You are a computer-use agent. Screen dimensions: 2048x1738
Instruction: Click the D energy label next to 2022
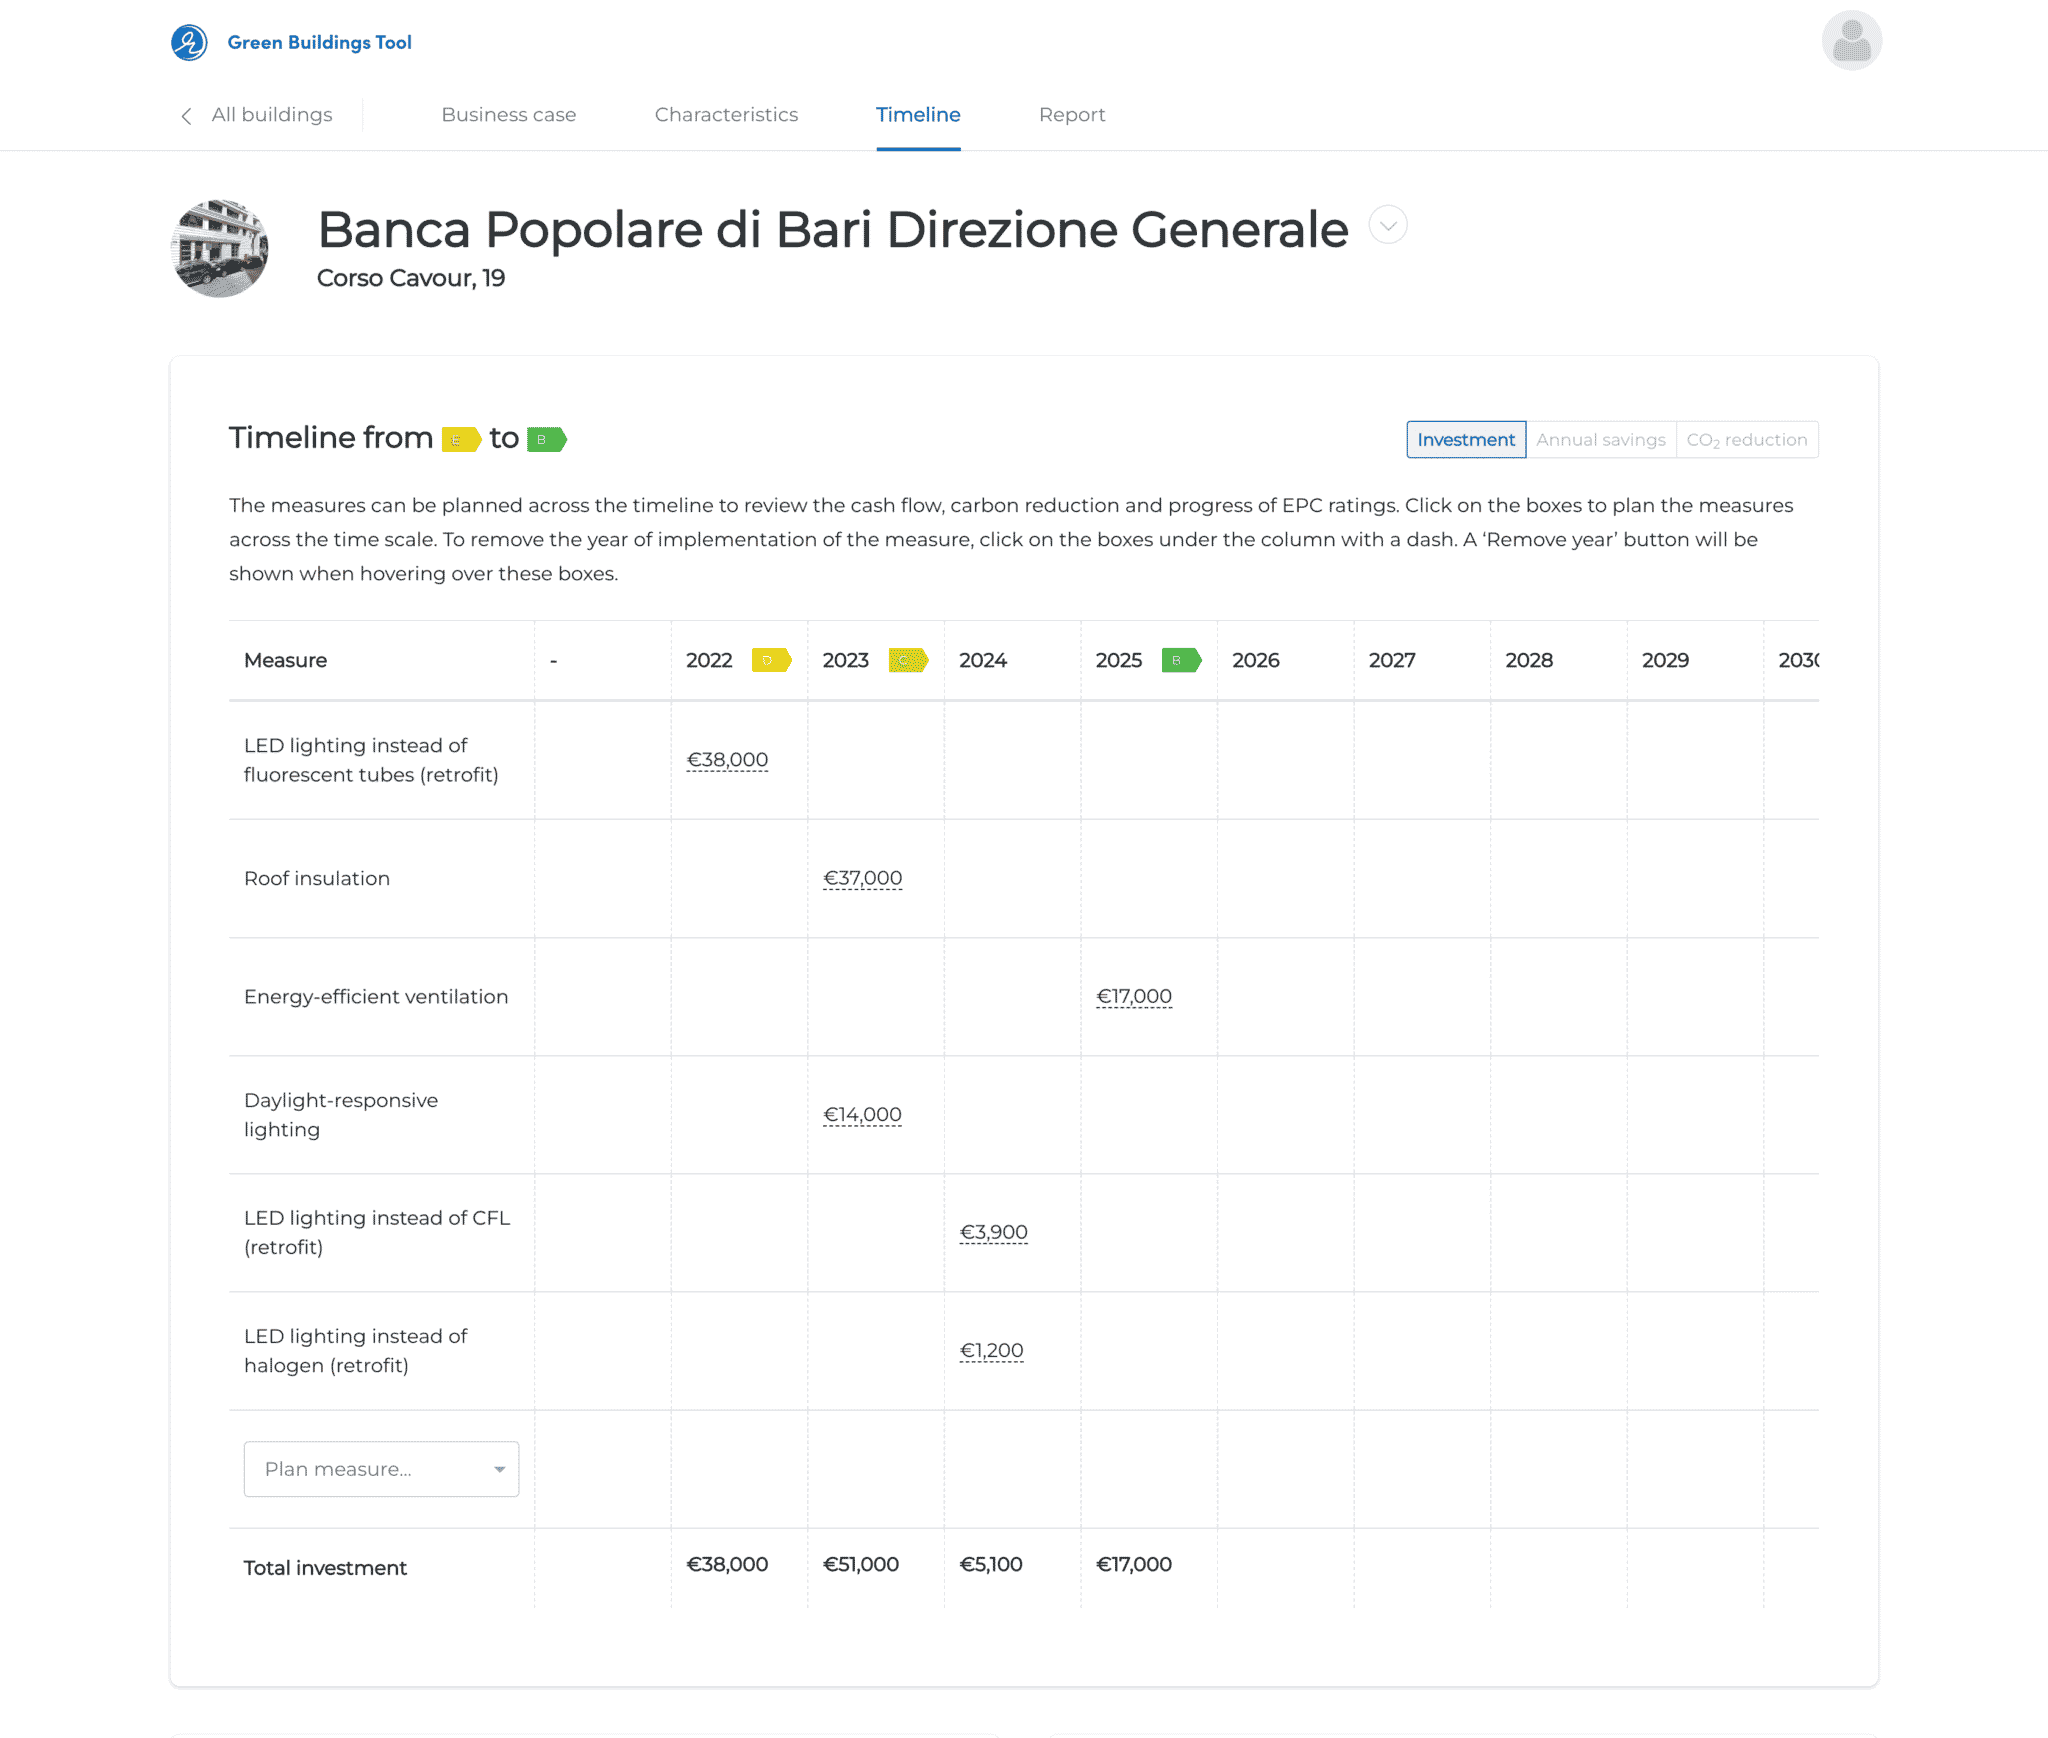click(772, 660)
